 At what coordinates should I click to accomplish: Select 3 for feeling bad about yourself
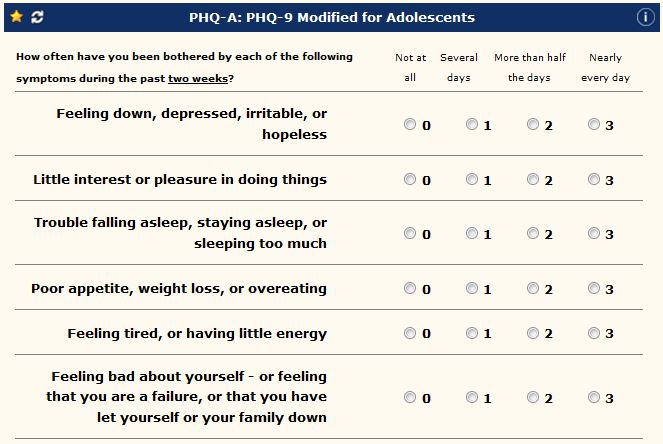point(594,397)
